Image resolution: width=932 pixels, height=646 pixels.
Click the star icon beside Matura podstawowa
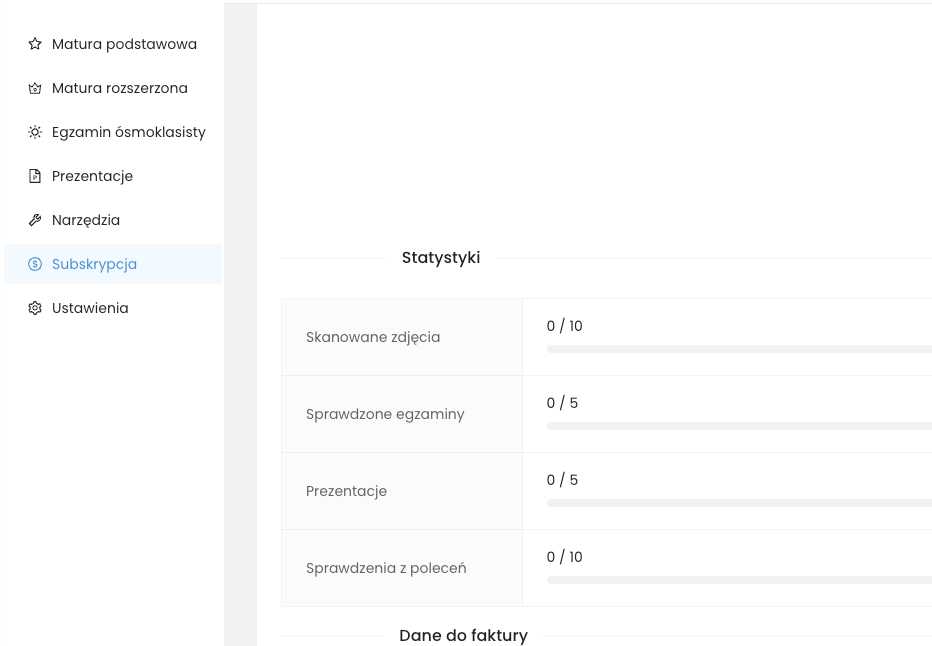pyautogui.click(x=35, y=44)
